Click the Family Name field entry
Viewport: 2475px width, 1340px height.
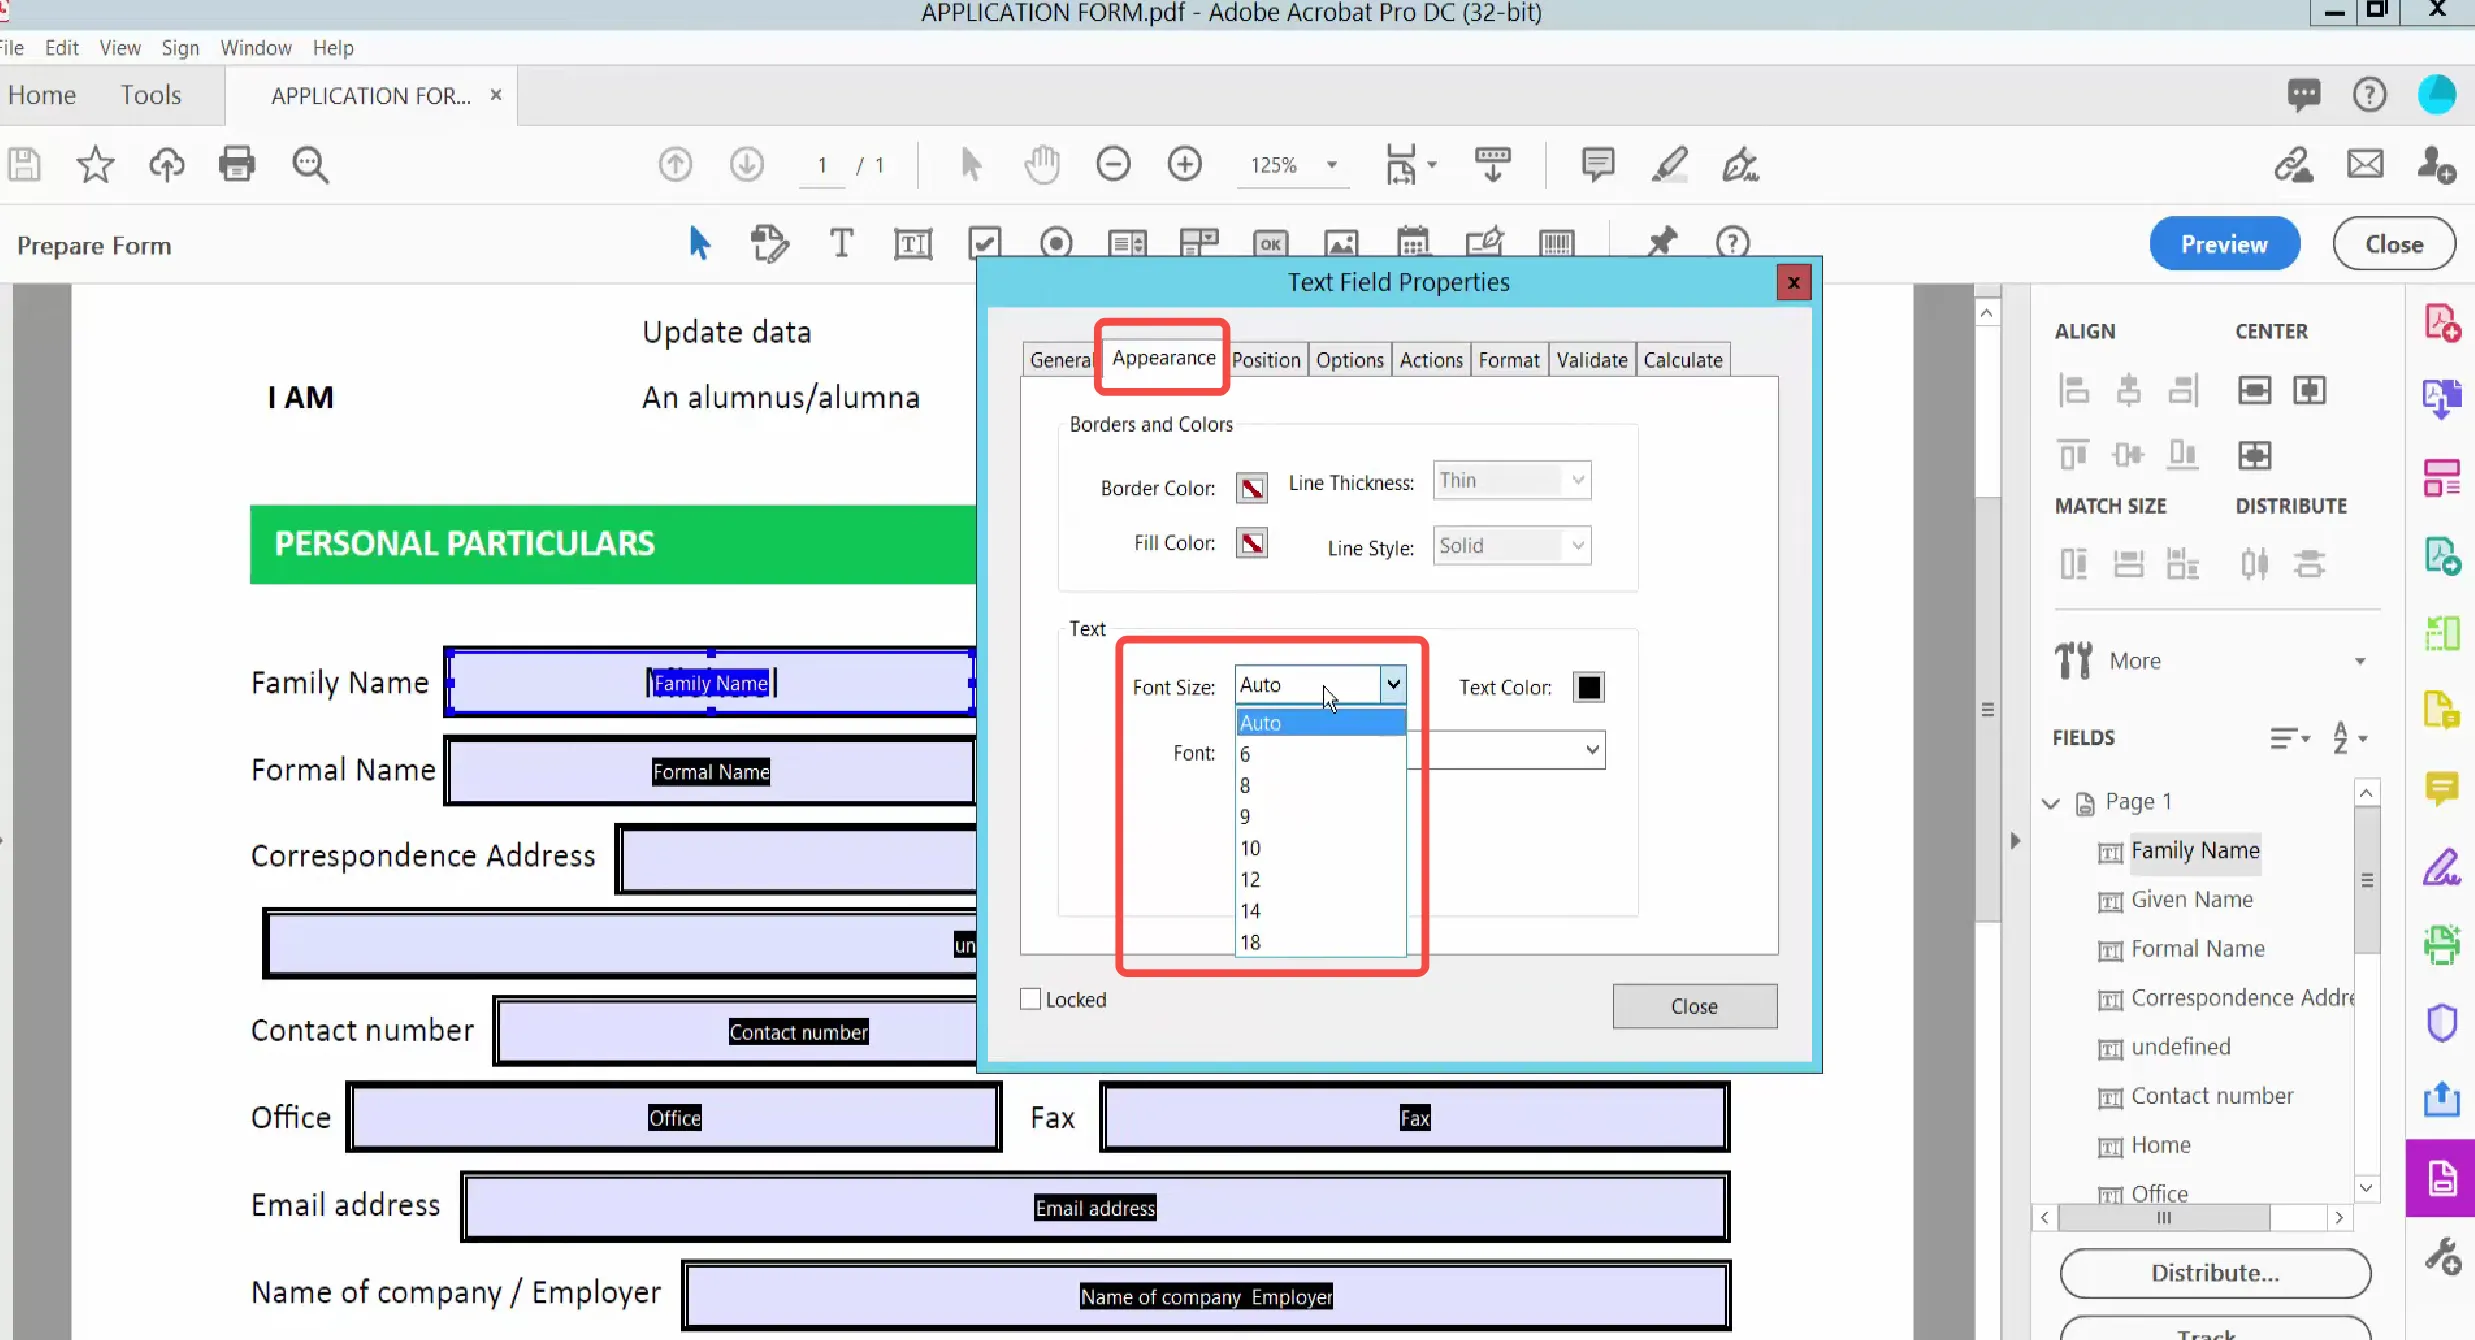(x=2194, y=850)
